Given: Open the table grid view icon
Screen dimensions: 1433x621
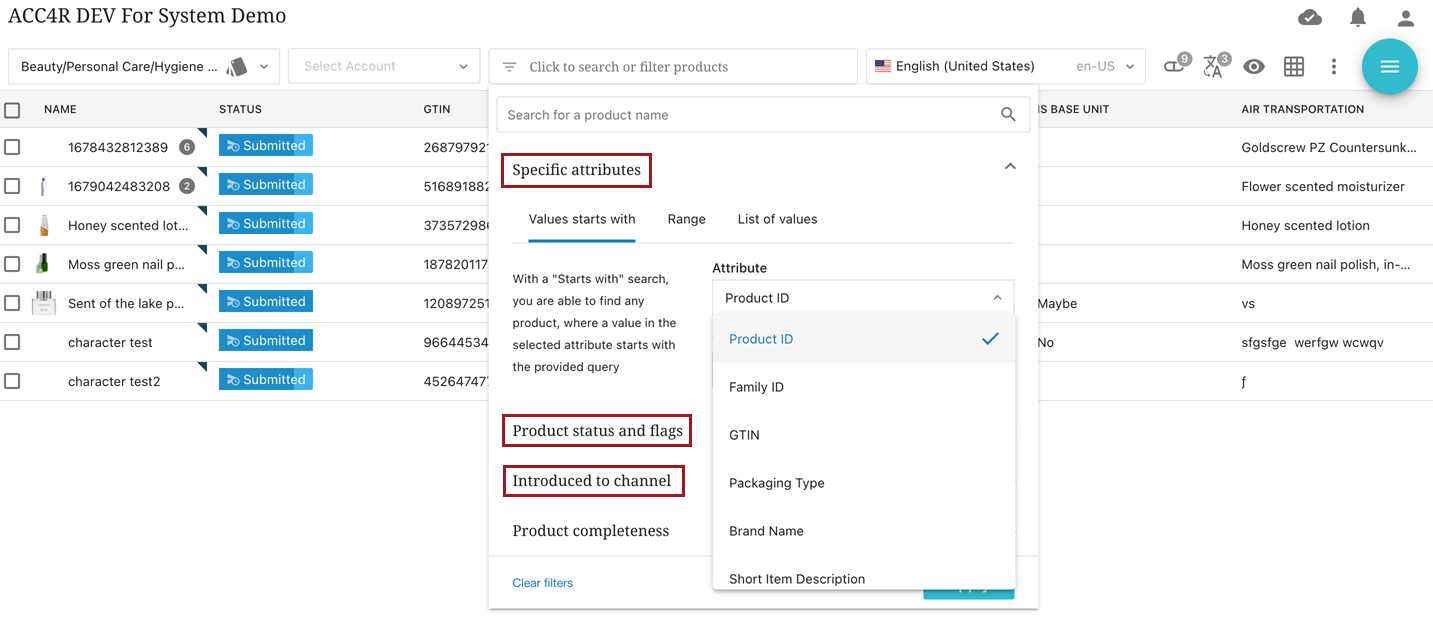Looking at the screenshot, I should 1294,66.
